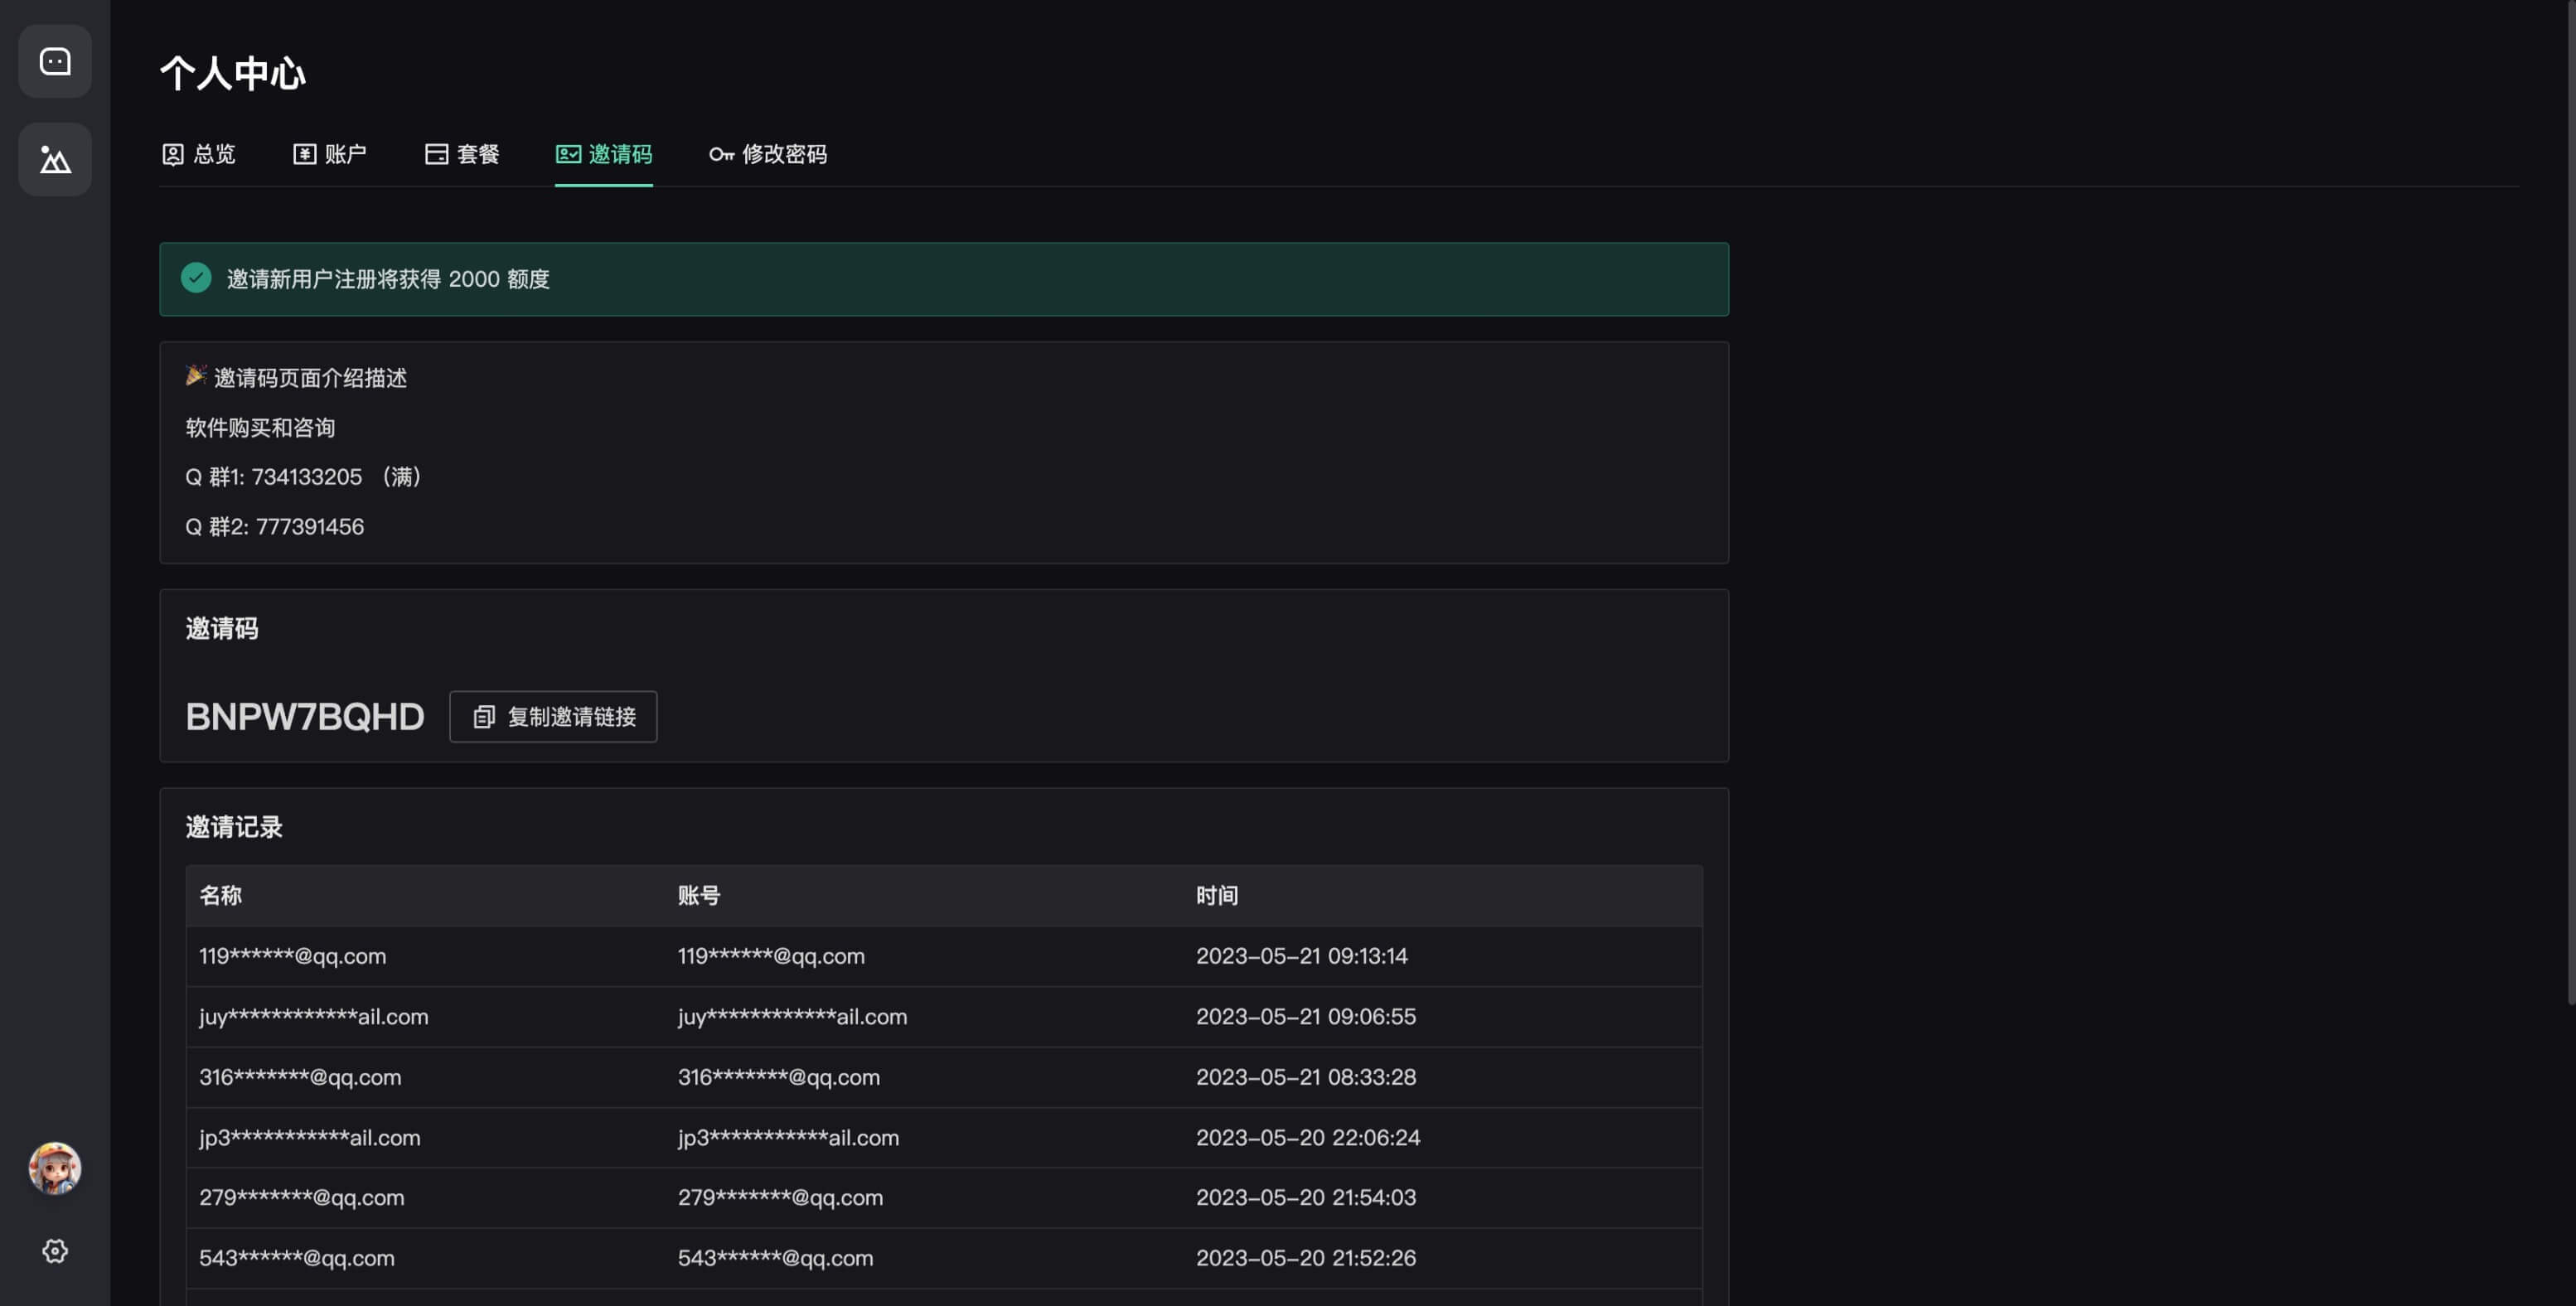The width and height of the screenshot is (2576, 1306).
Task: Select first record row 119******@qq.com
Action: click(x=293, y=956)
